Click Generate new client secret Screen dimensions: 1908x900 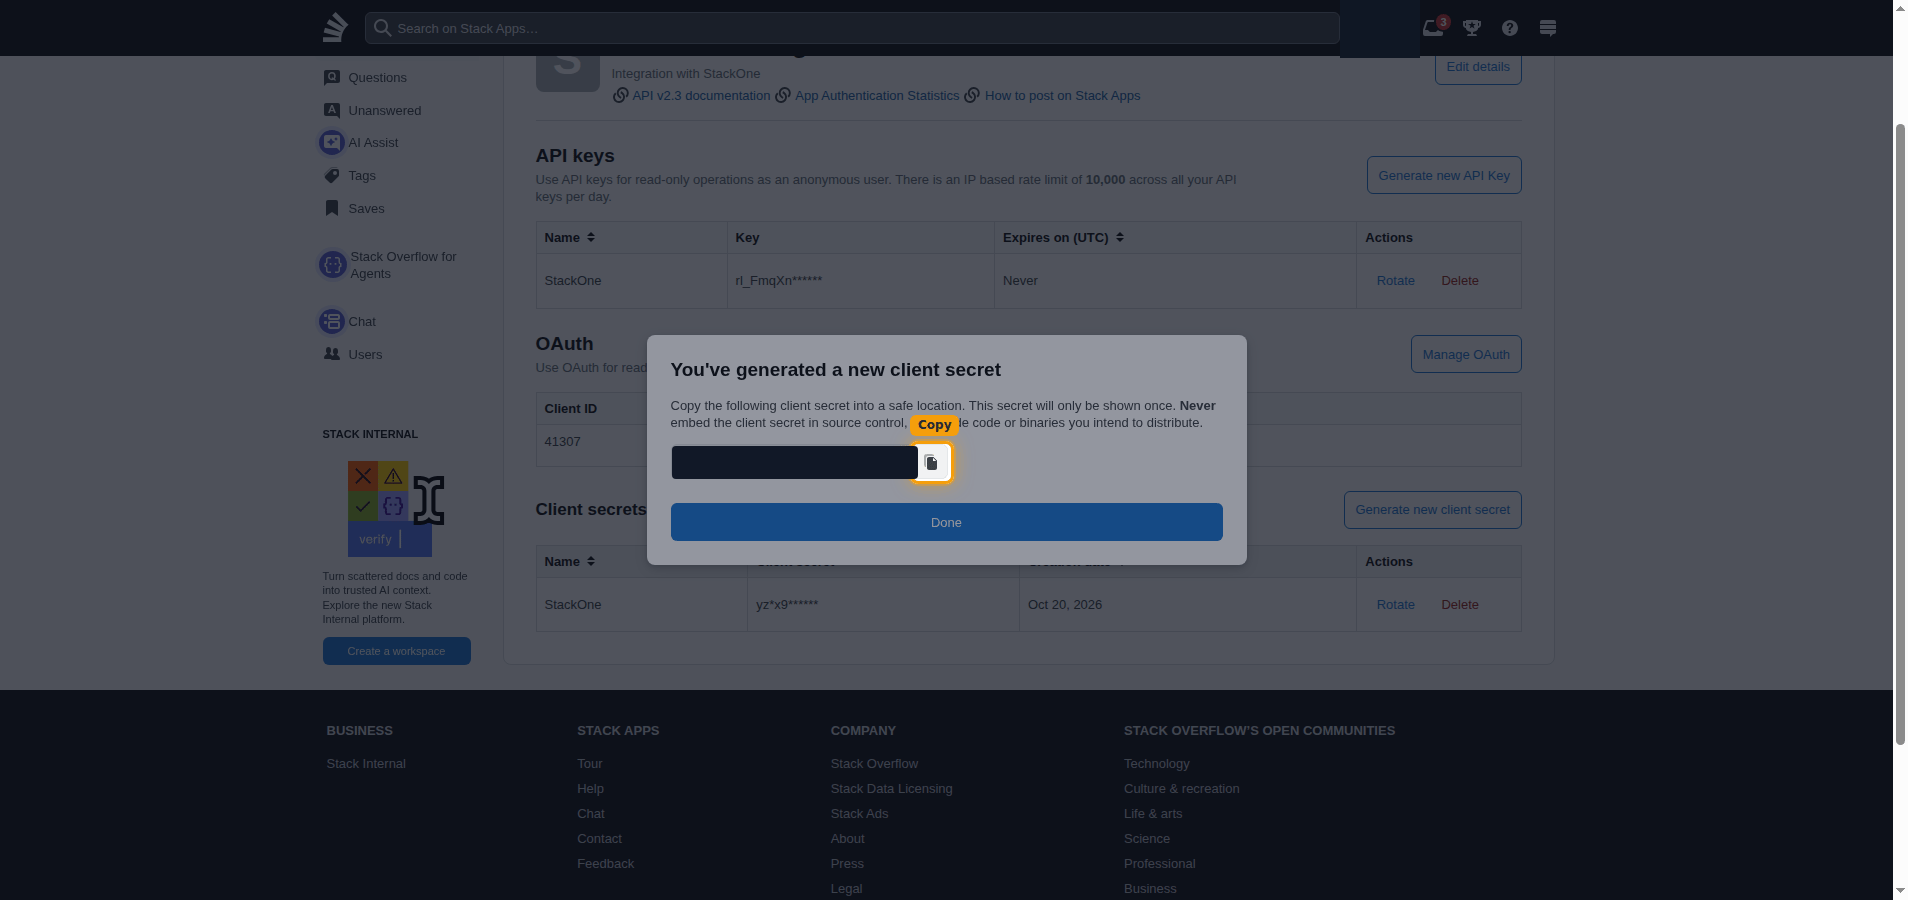[x=1432, y=509]
